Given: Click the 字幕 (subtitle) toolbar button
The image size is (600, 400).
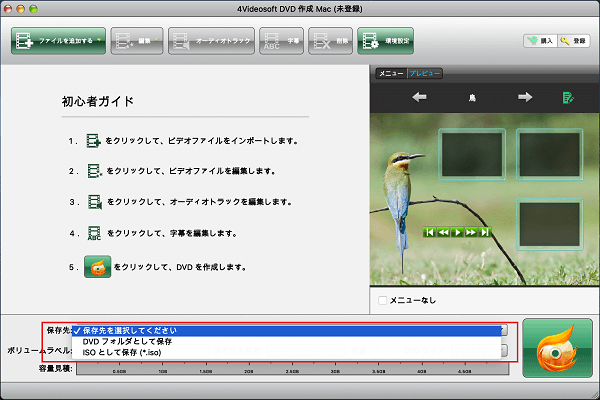Looking at the screenshot, I should (281, 41).
